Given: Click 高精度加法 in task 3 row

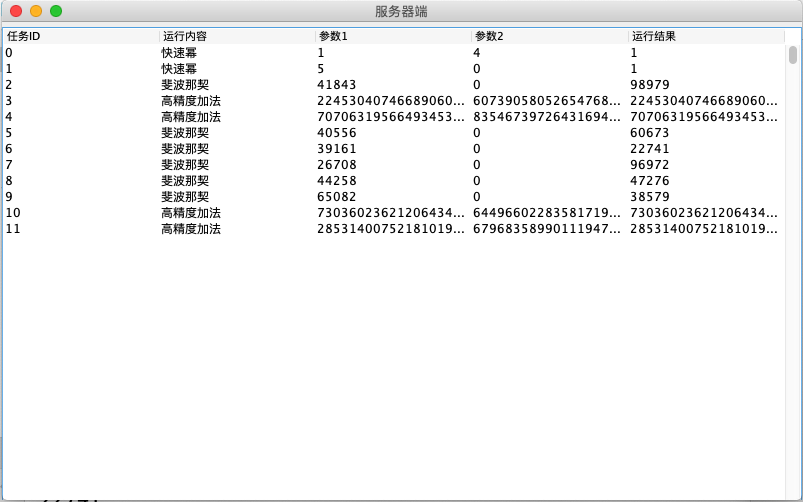Looking at the screenshot, I should [x=191, y=101].
